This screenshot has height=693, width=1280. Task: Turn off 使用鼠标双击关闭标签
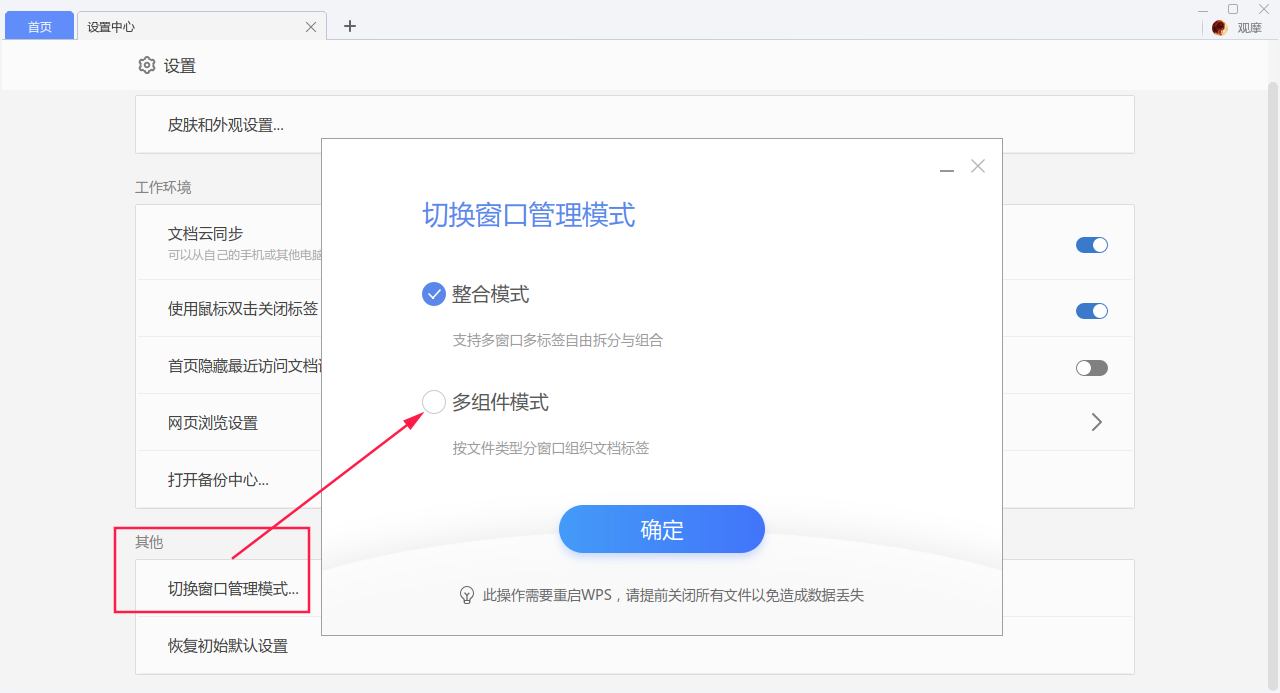(x=1092, y=310)
